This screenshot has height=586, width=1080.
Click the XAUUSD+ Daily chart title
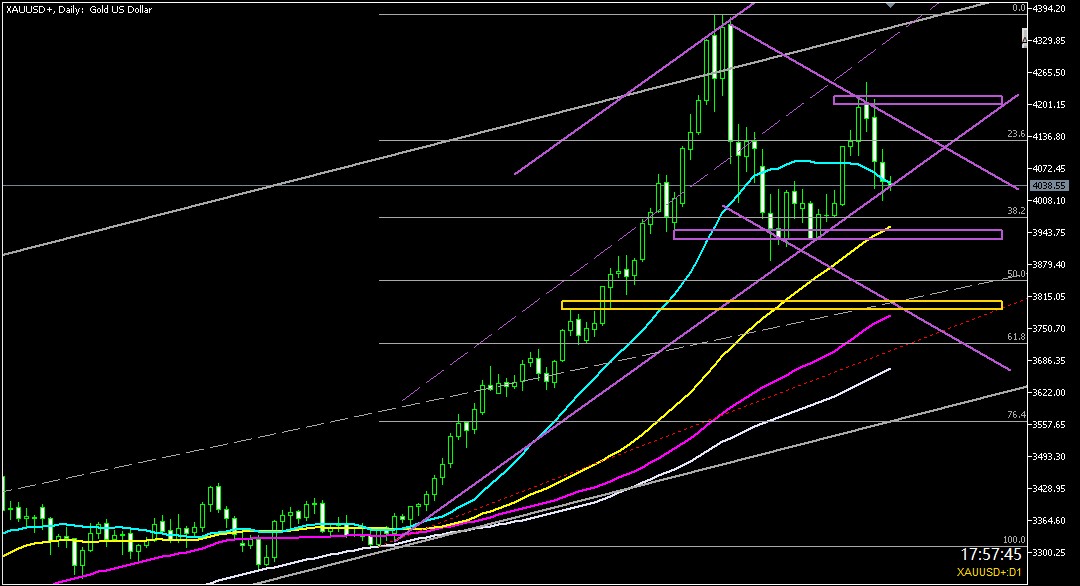70,9
